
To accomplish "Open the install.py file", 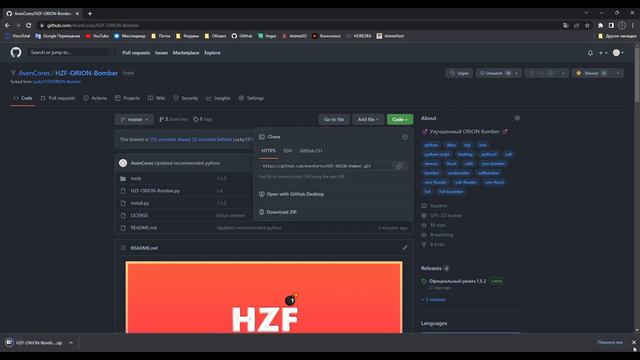I will 140,203.
